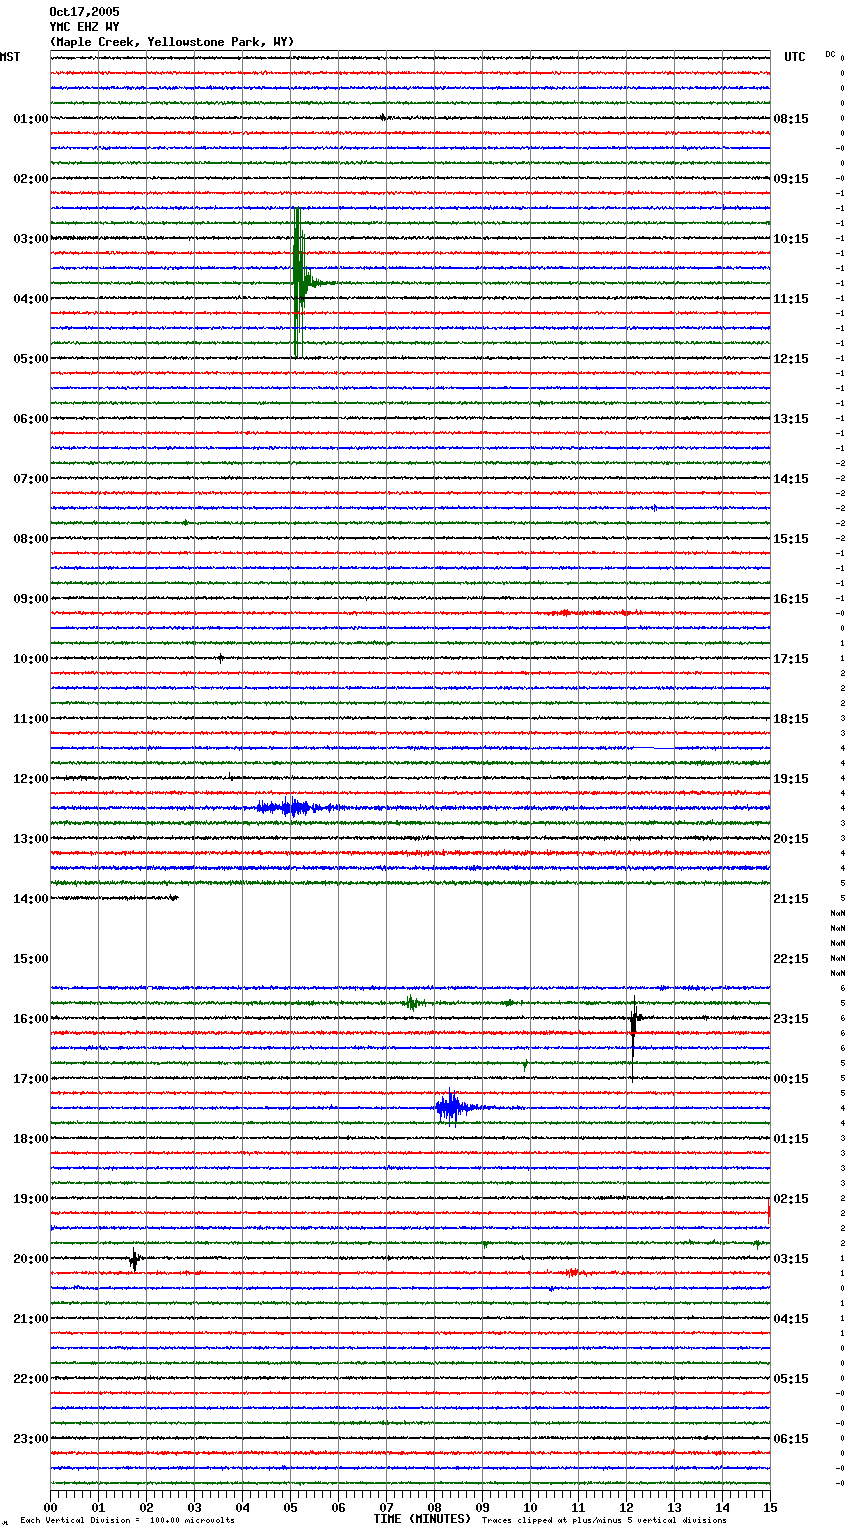The width and height of the screenshot is (850, 1534).
Task: Click the 23:15 UTC label
Action: 791,1019
